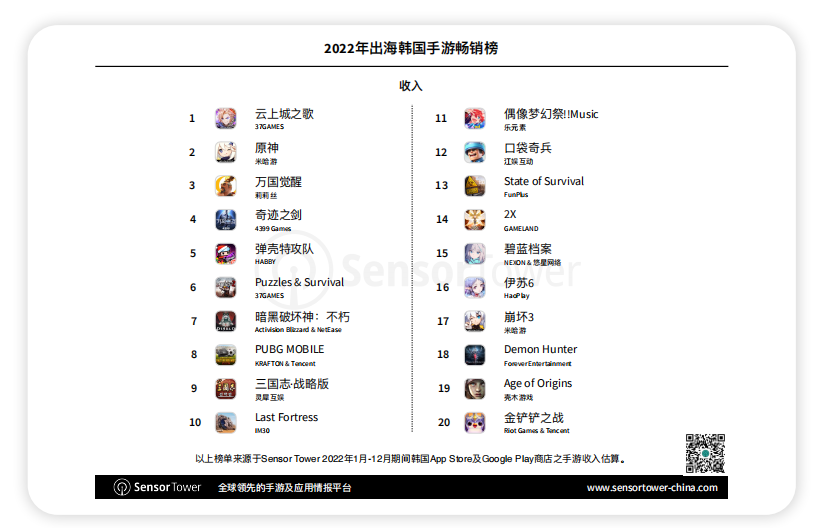821x528 pixels.
Task: Click the 原神 game icon
Action: click(x=225, y=152)
